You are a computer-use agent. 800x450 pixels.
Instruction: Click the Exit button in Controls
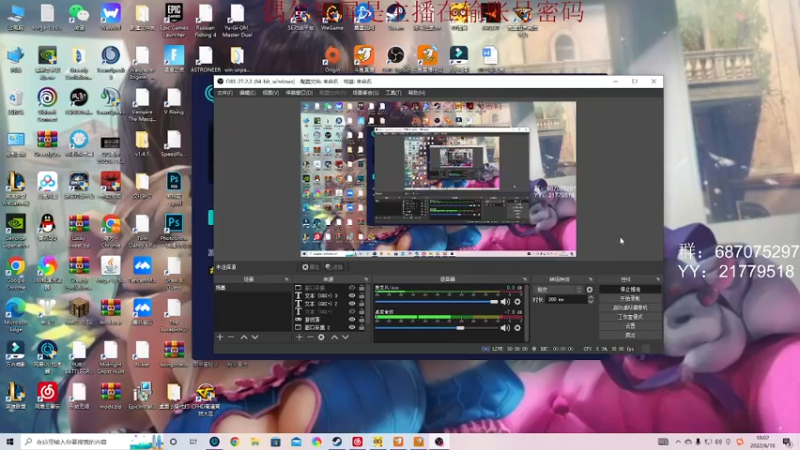(x=630, y=335)
